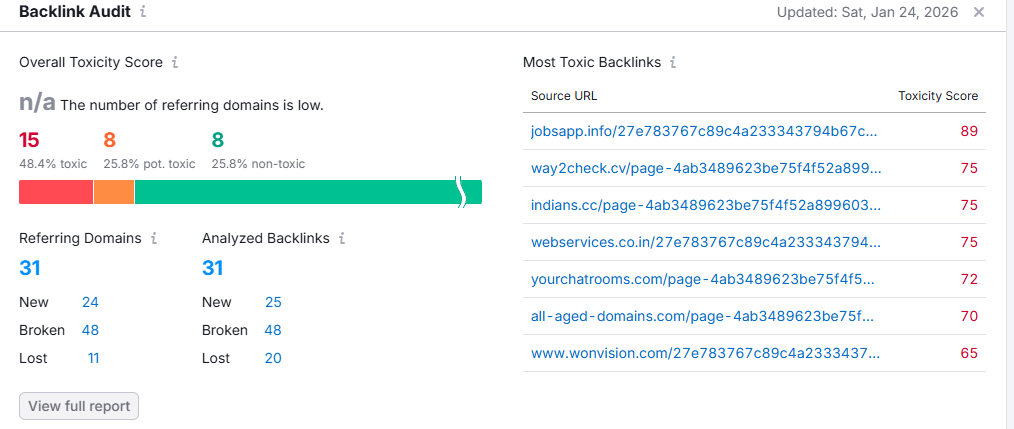Click info icon beside Overall Toxicity Score

pyautogui.click(x=175, y=62)
